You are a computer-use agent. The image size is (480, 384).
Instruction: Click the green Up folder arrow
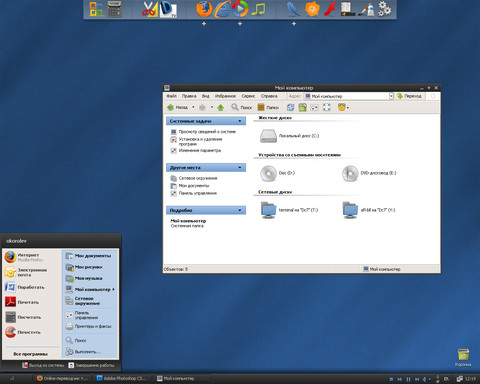coord(220,107)
